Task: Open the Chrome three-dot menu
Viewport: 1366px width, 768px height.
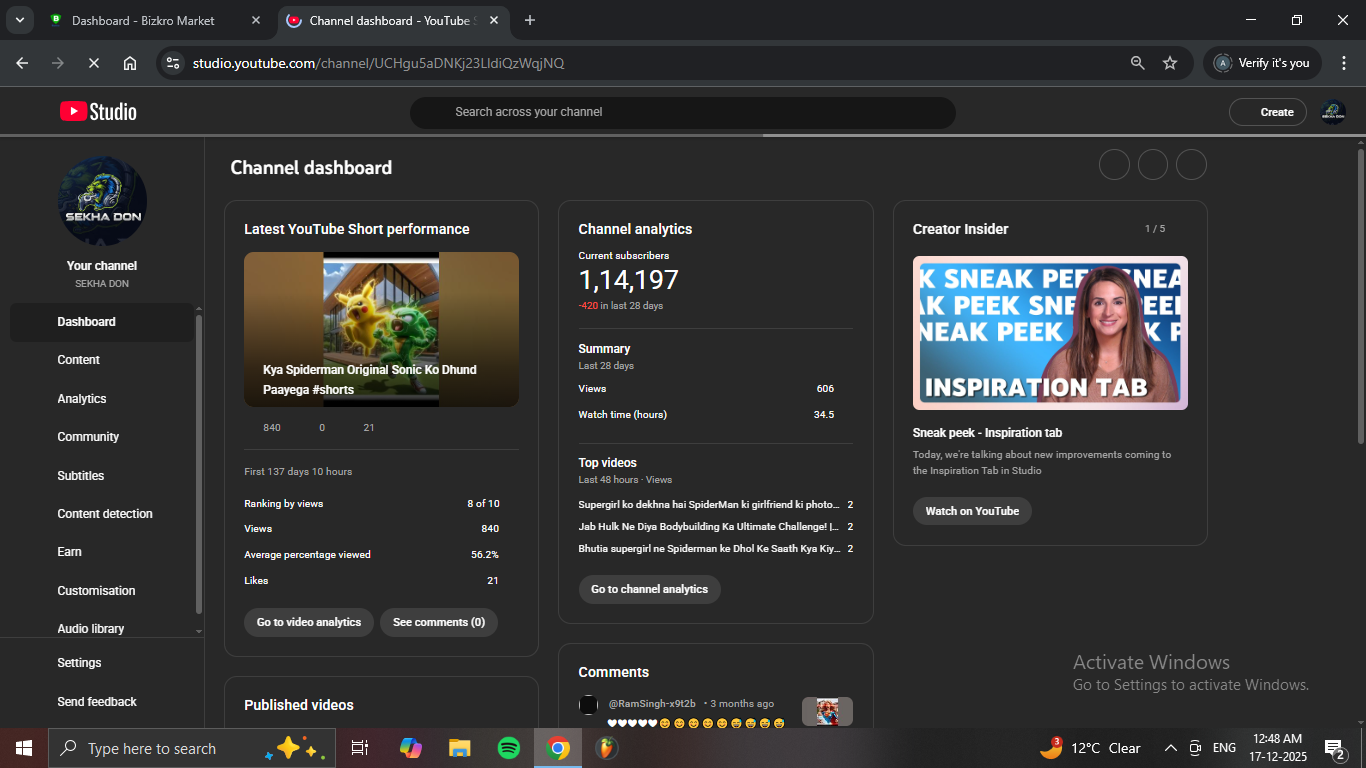Action: click(1343, 63)
